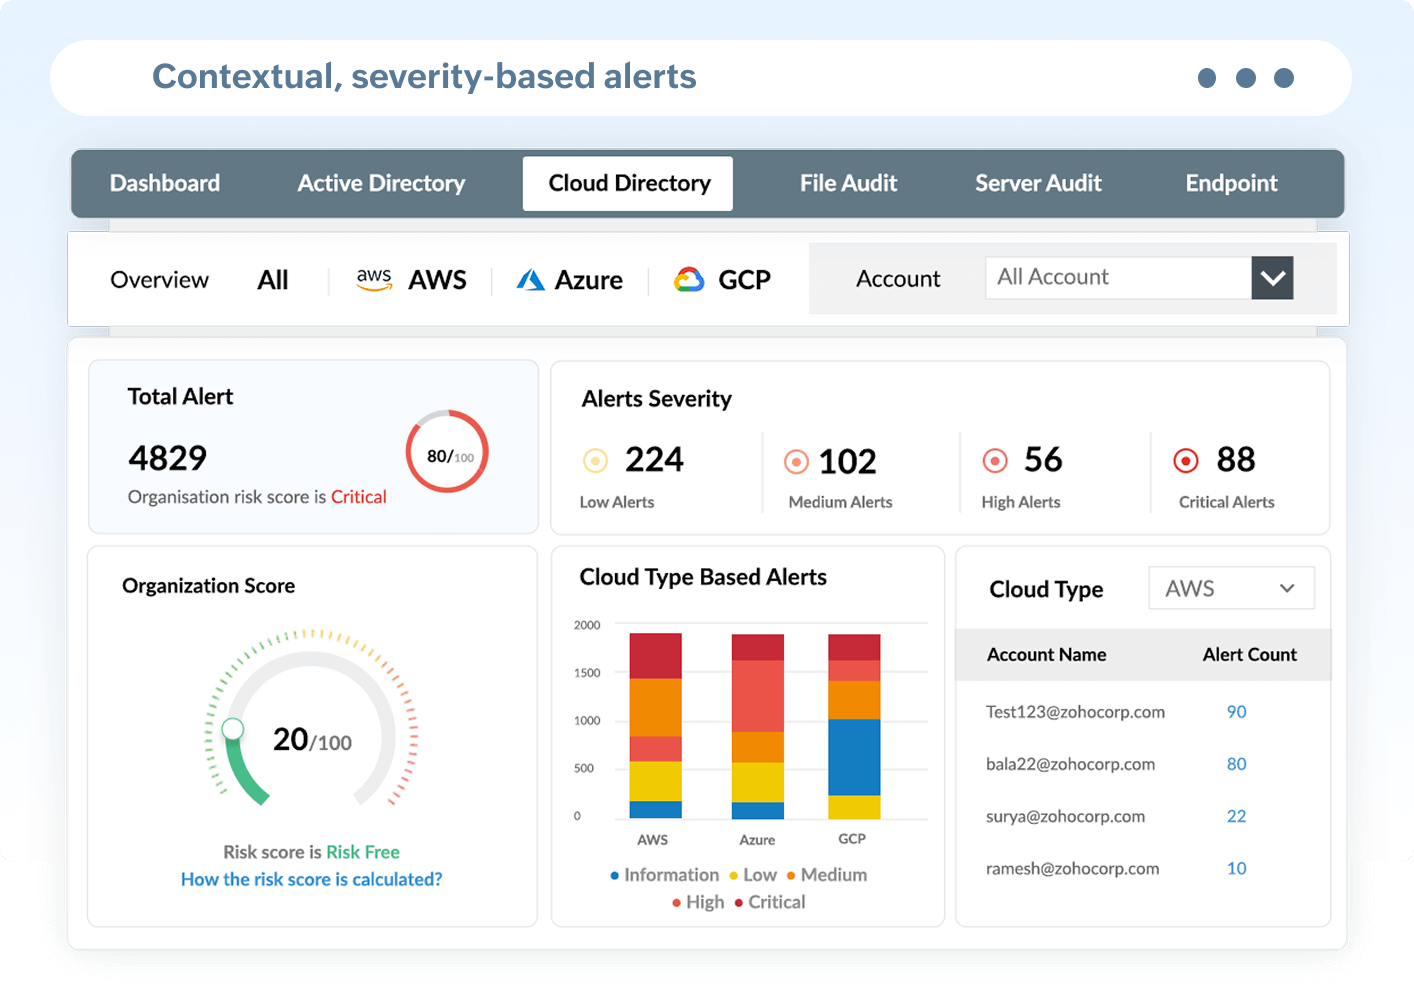
Task: Click the Azure logo icon
Action: (530, 280)
